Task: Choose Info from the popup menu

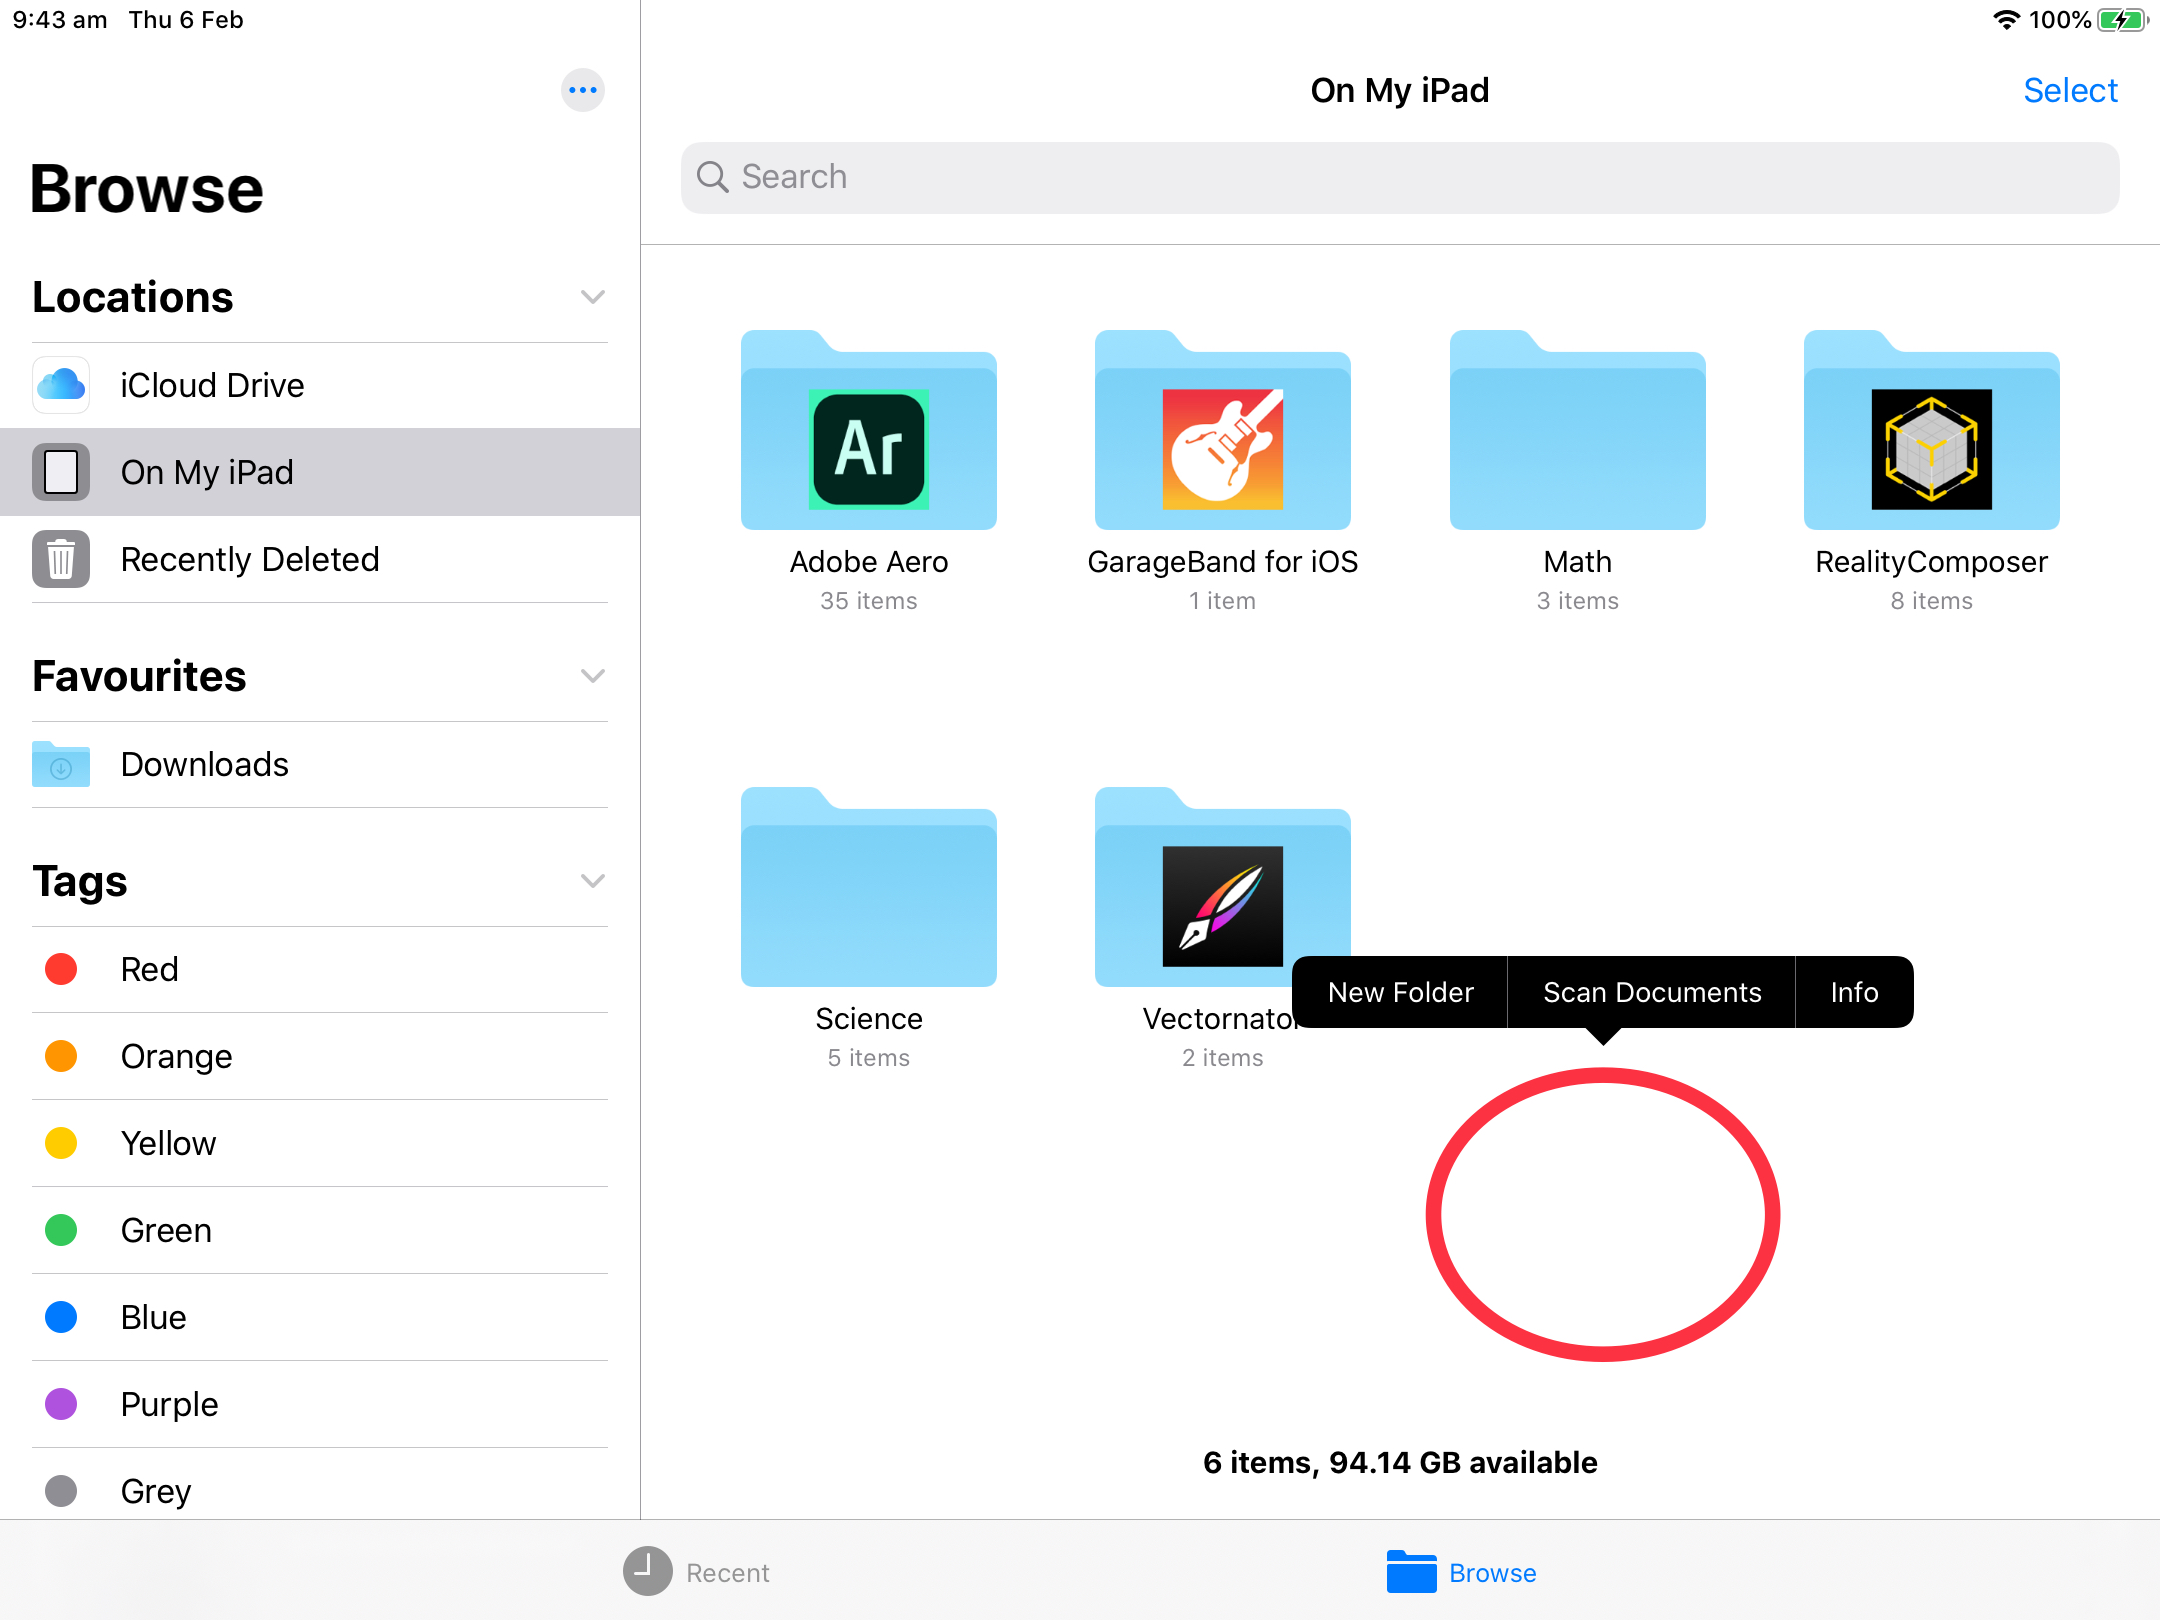Action: (x=1855, y=992)
